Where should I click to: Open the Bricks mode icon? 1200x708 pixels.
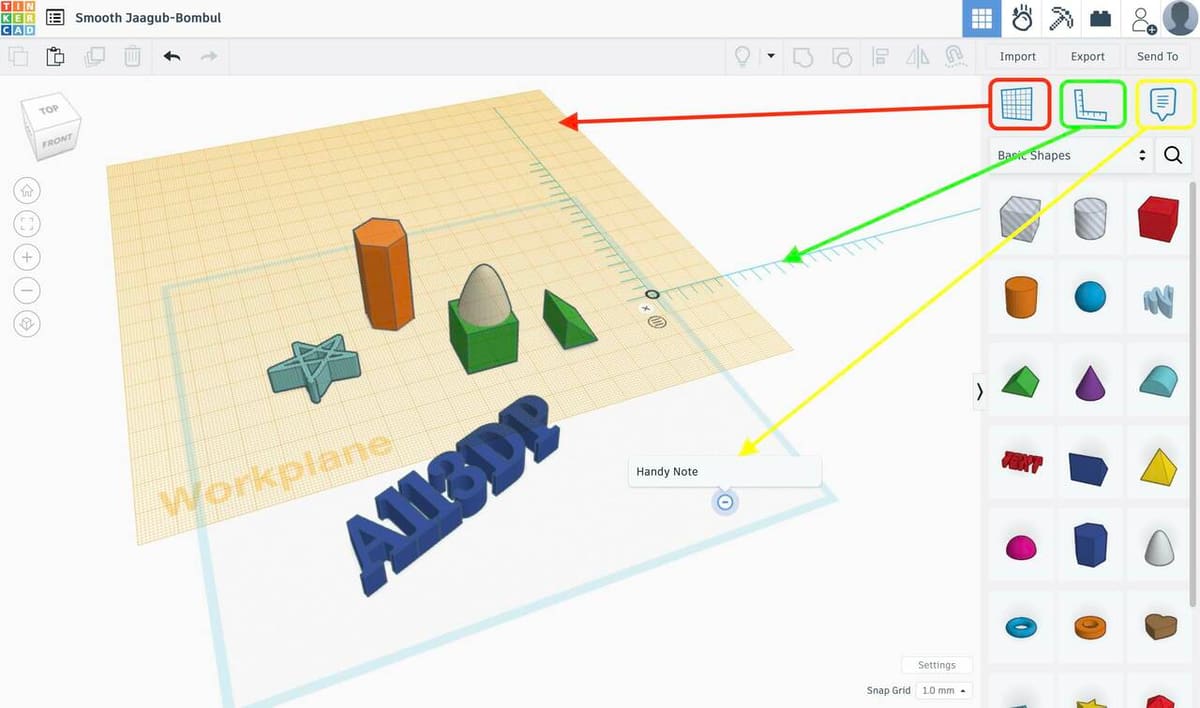tap(1100, 19)
